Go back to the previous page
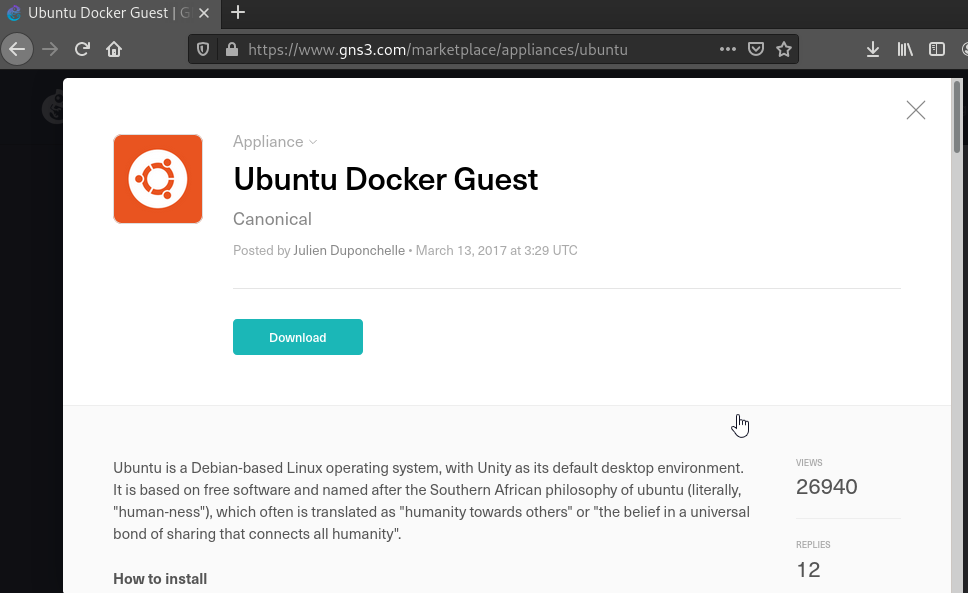The height and width of the screenshot is (593, 968). pyautogui.click(x=17, y=49)
